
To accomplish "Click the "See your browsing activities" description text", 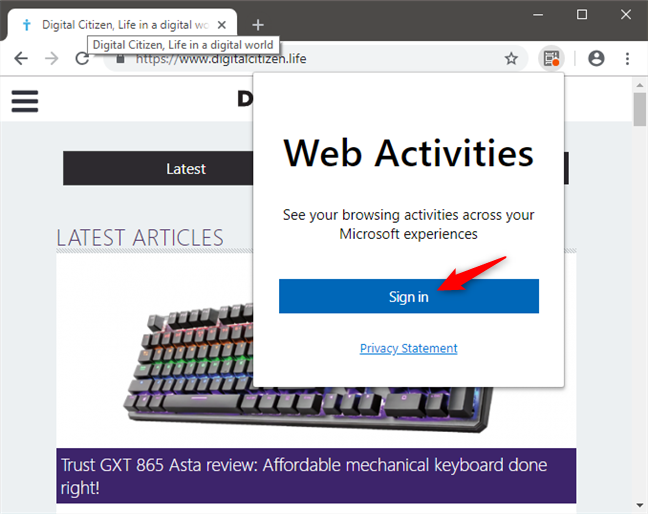I will click(x=409, y=224).
